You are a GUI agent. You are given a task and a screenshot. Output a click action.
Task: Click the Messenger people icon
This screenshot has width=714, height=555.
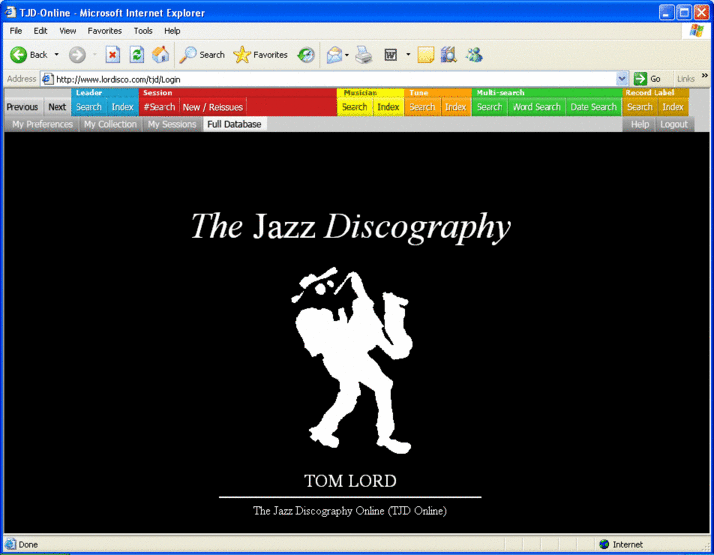point(474,55)
